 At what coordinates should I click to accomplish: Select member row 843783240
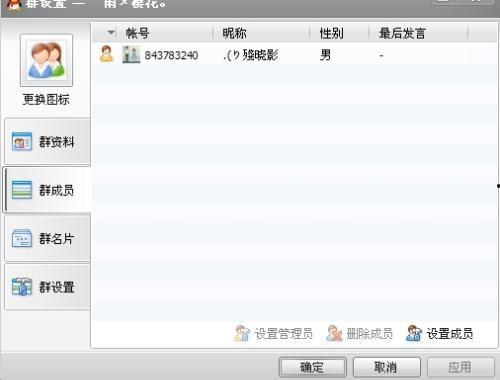pyautogui.click(x=295, y=54)
